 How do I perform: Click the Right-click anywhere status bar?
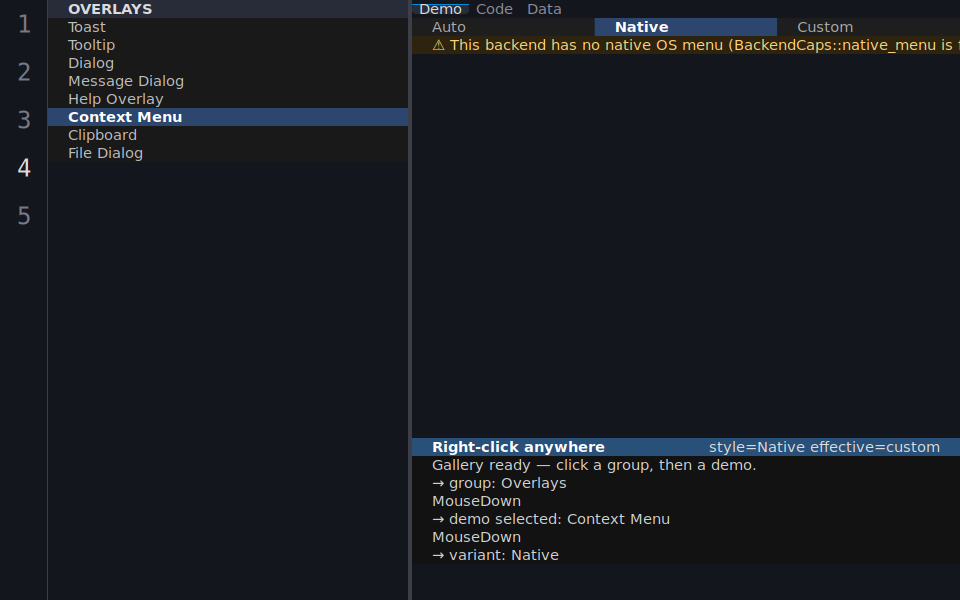(x=686, y=447)
